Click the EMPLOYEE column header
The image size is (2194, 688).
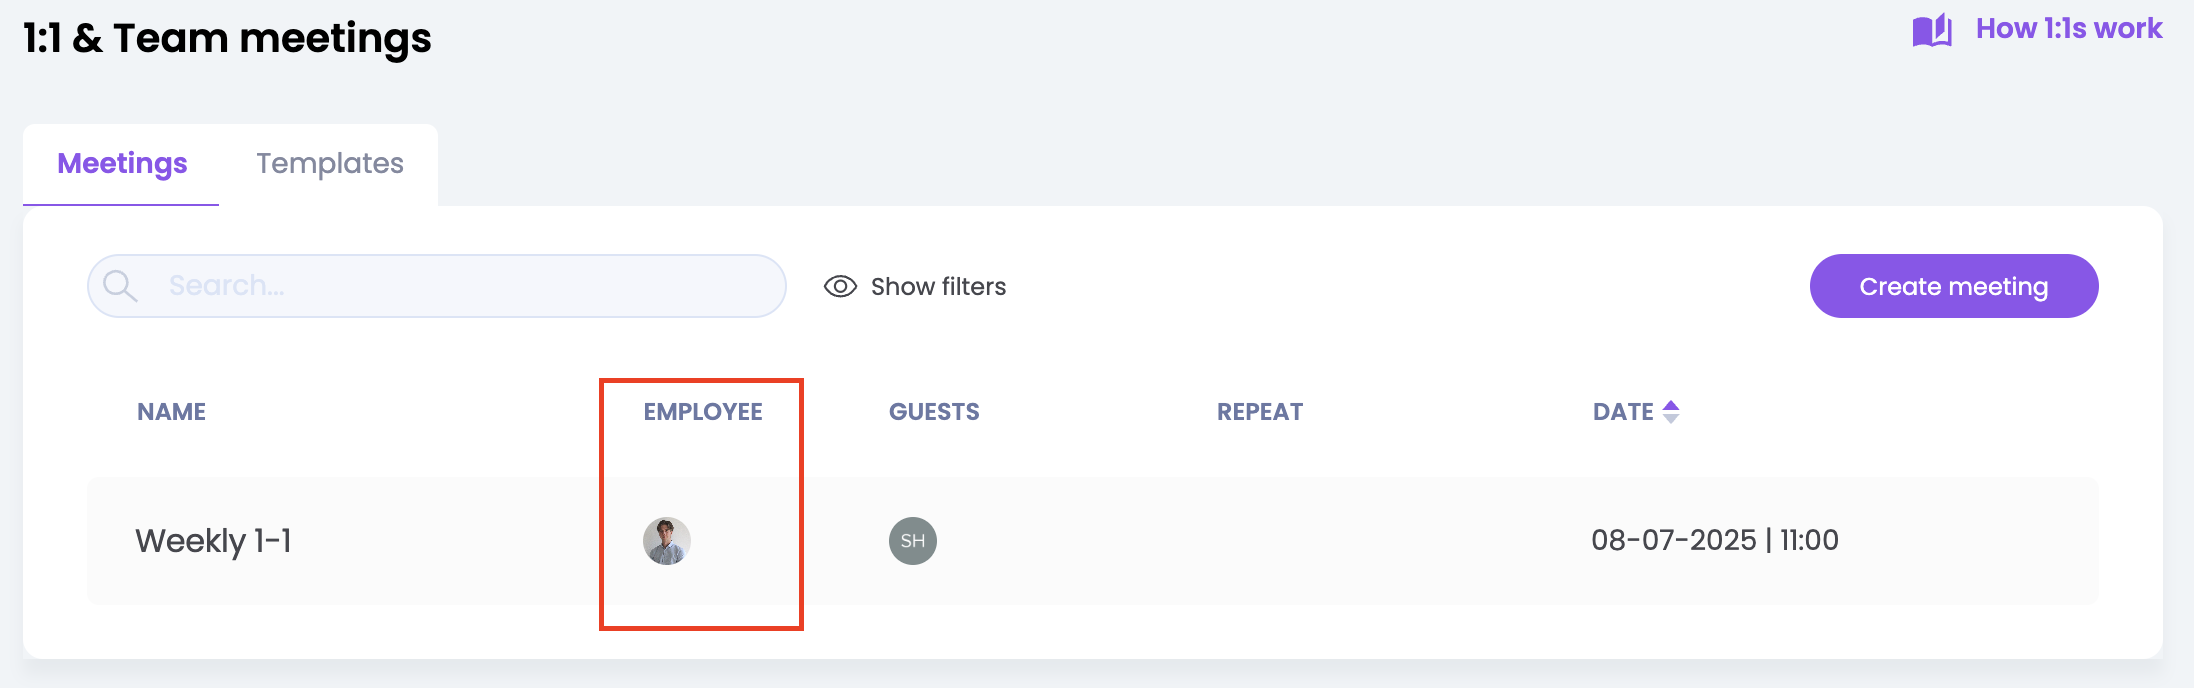702,412
